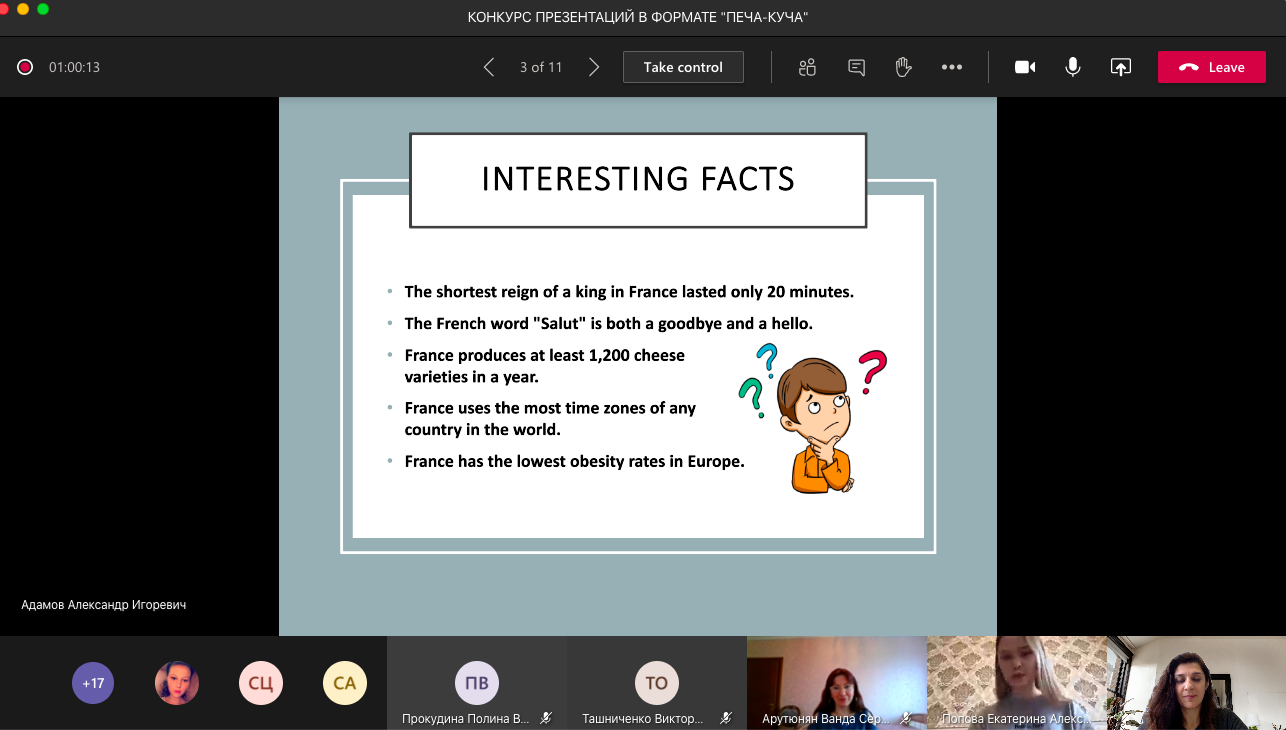Open the share content tray

(x=1121, y=67)
